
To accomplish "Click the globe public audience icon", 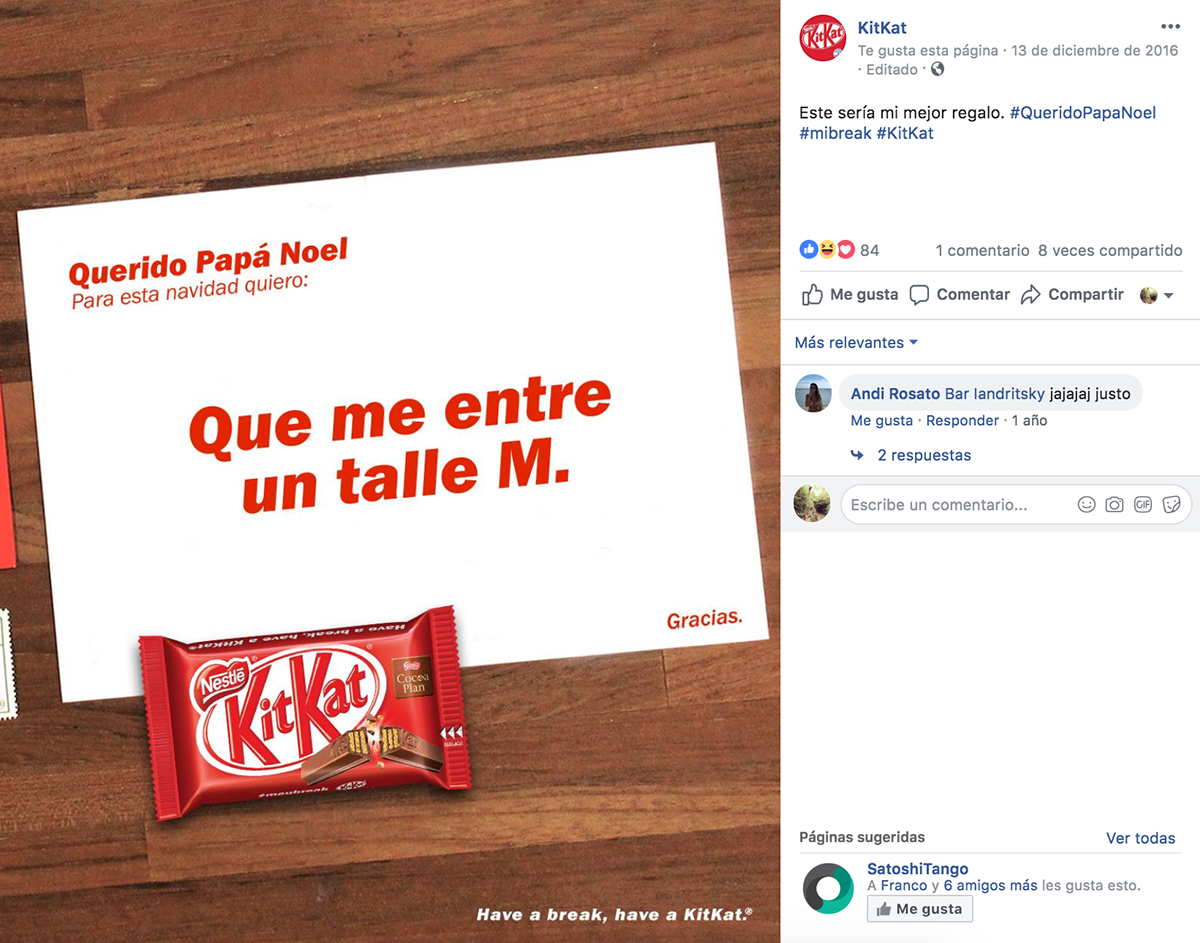I will pyautogui.click(x=937, y=70).
